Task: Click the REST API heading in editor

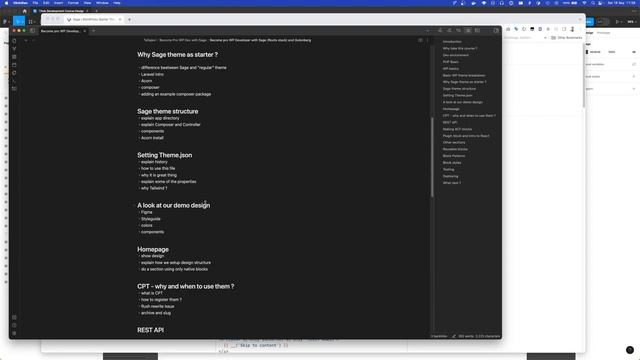Action: pyautogui.click(x=150, y=330)
